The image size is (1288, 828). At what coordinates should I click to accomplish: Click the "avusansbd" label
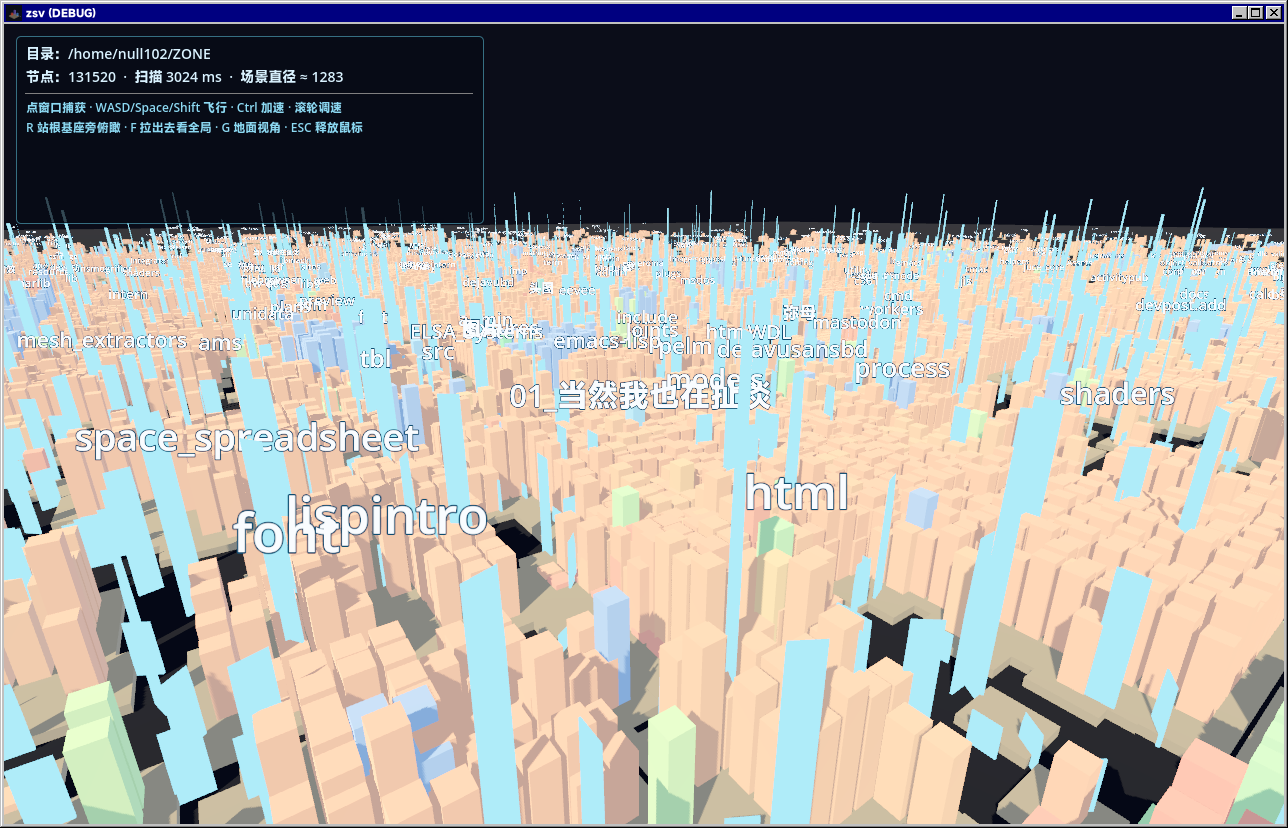(x=809, y=350)
